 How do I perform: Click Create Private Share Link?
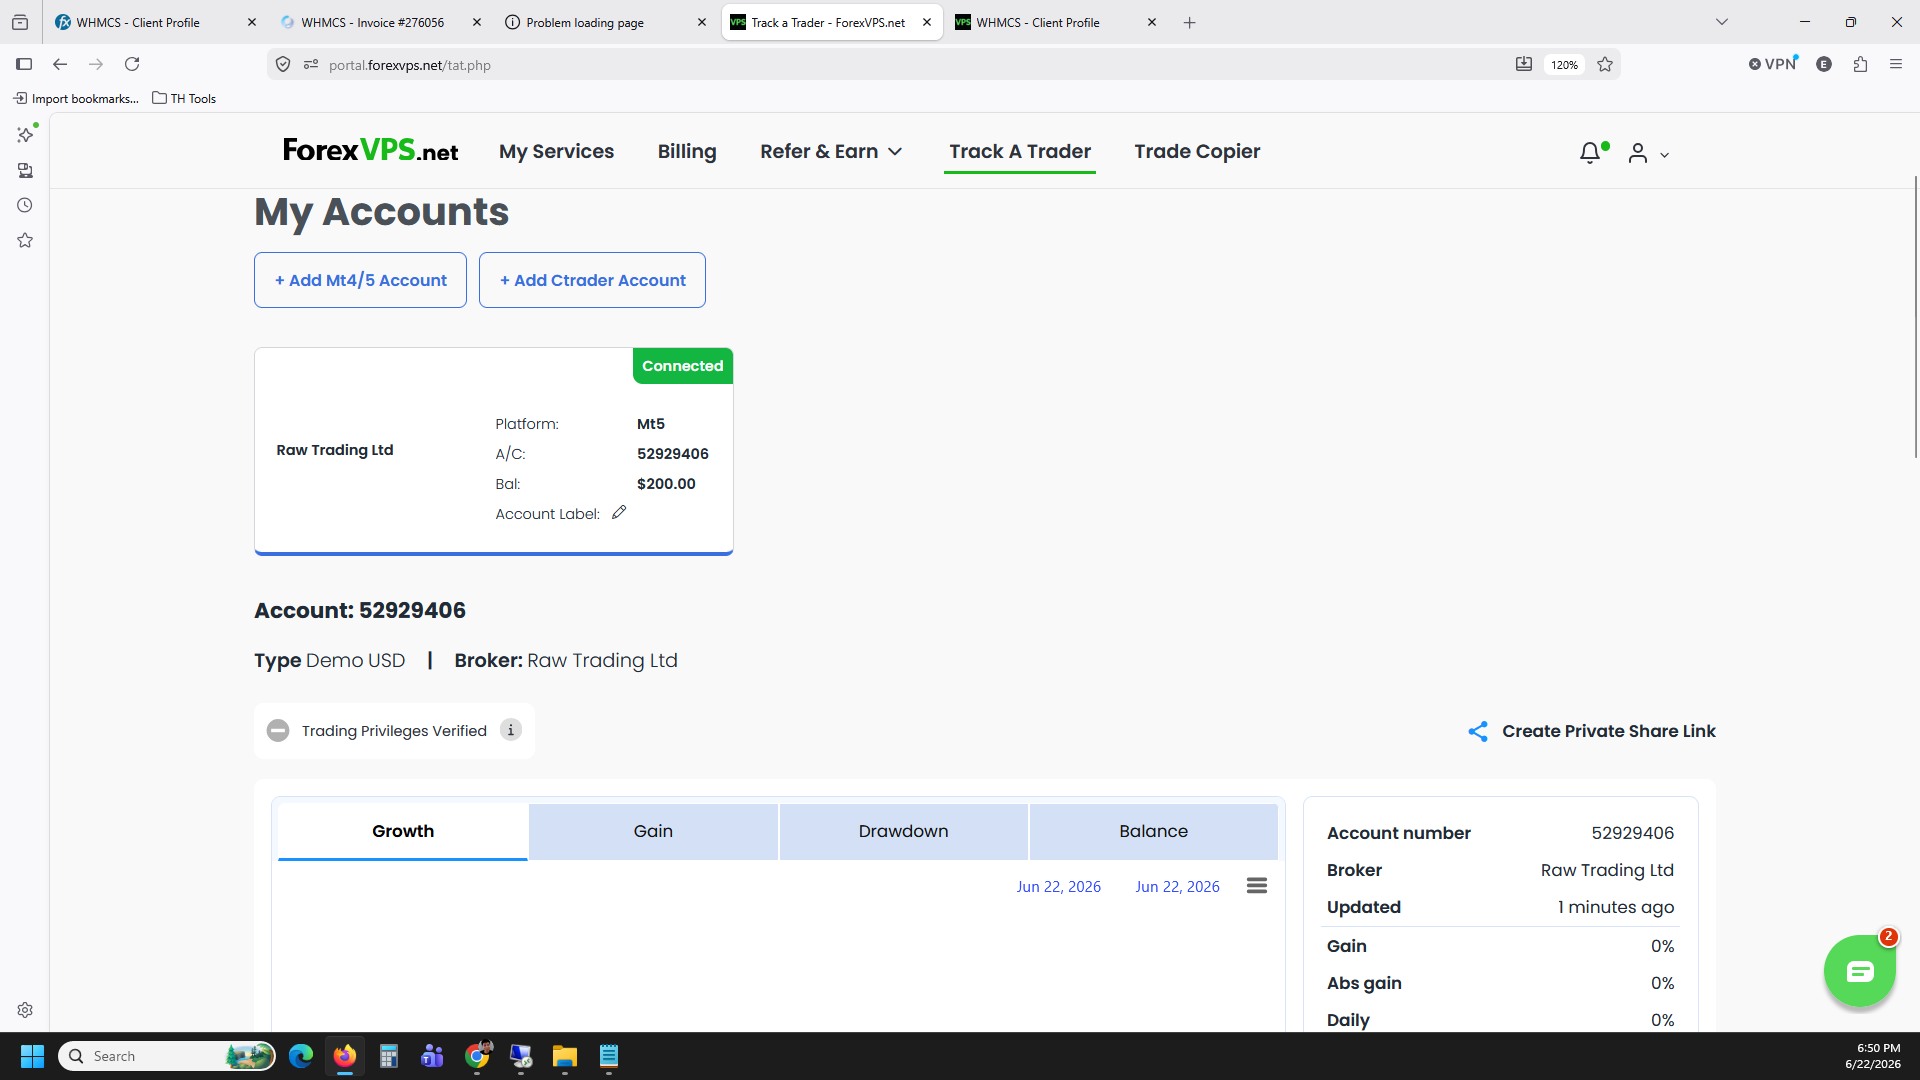tap(1608, 731)
